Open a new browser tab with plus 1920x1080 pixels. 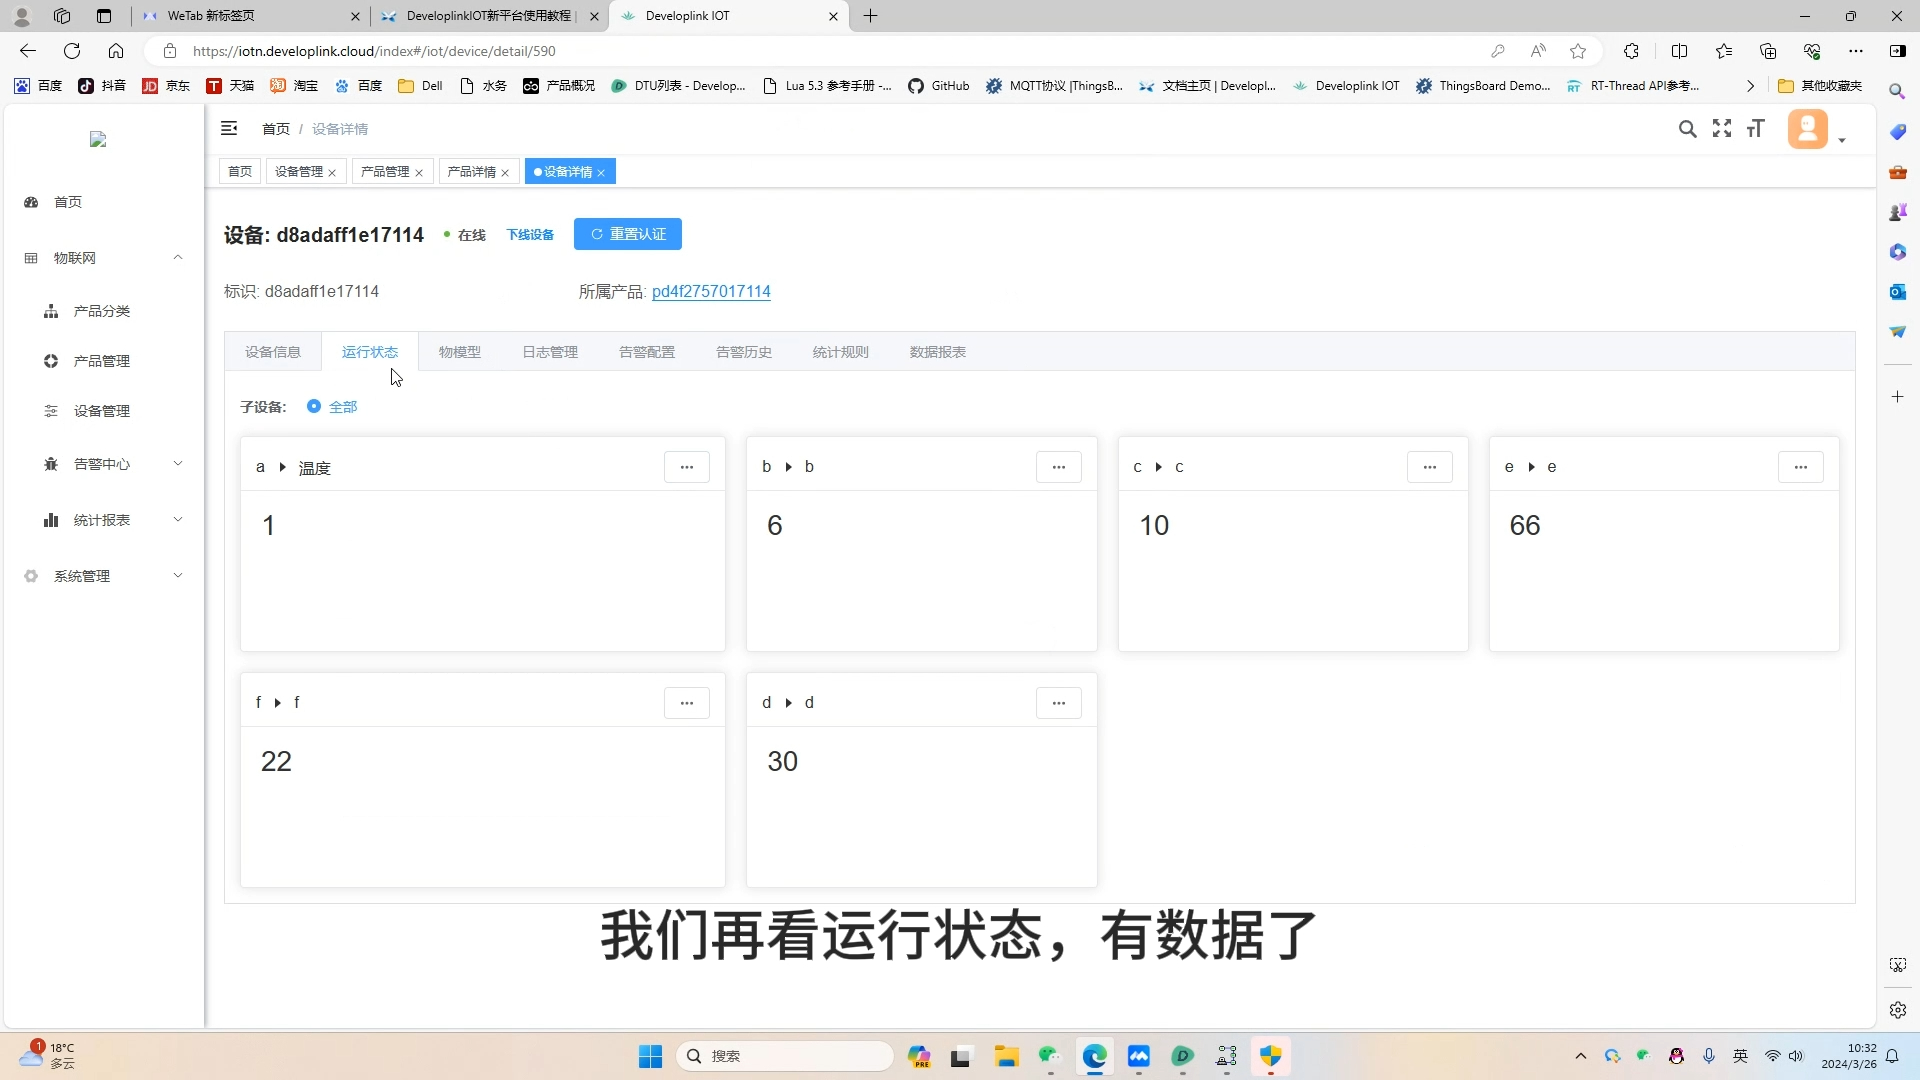(870, 16)
